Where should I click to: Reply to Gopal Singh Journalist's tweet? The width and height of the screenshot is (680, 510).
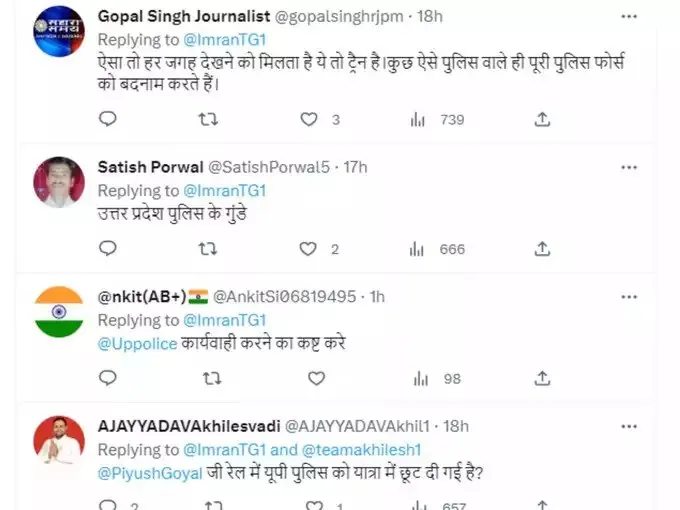click(108, 119)
